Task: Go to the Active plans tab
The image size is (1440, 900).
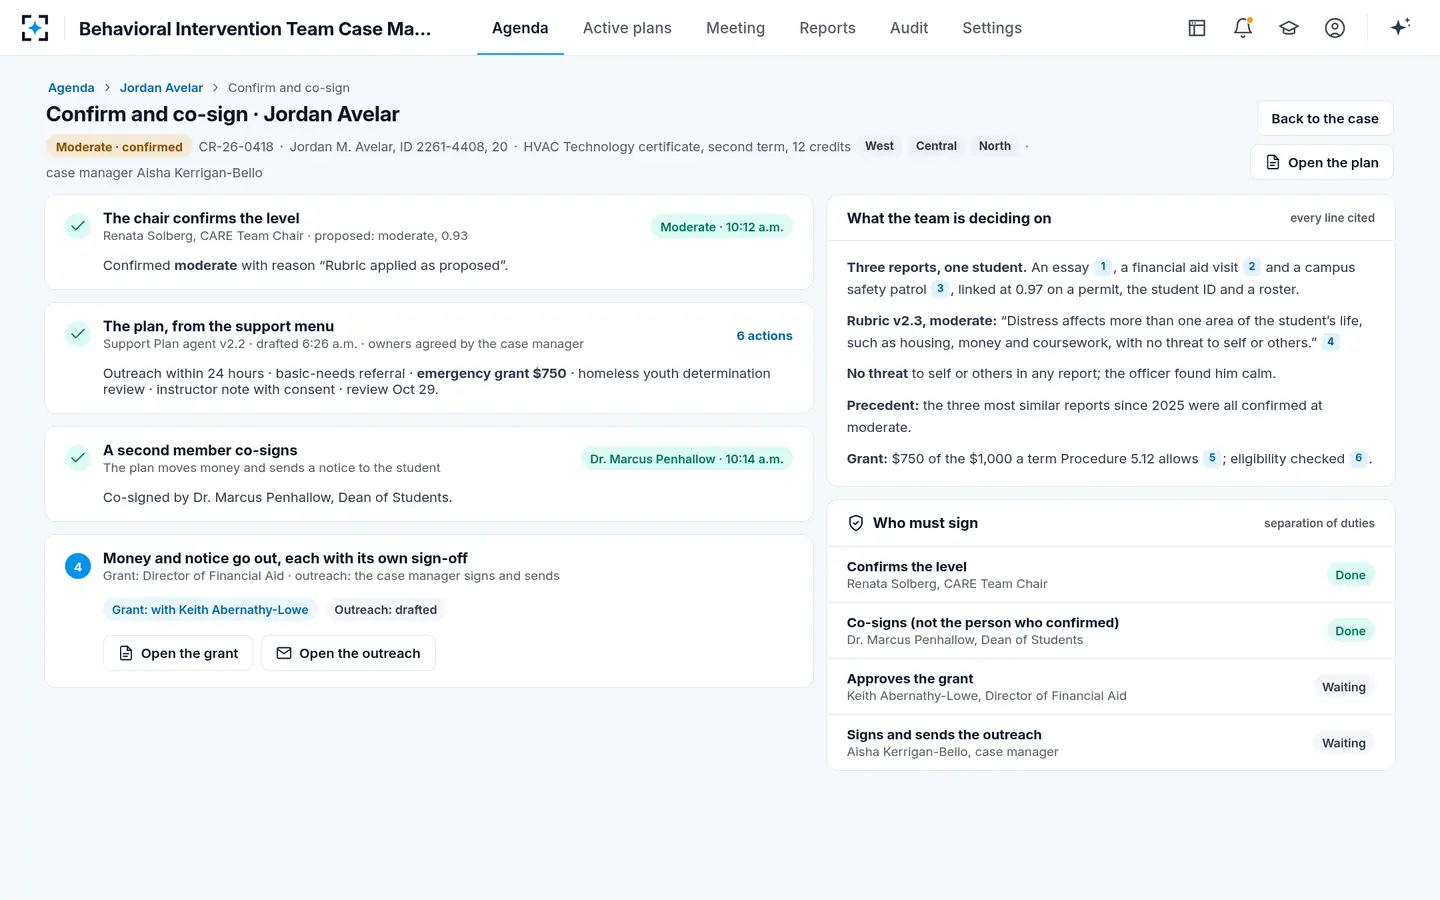Action: click(x=627, y=28)
